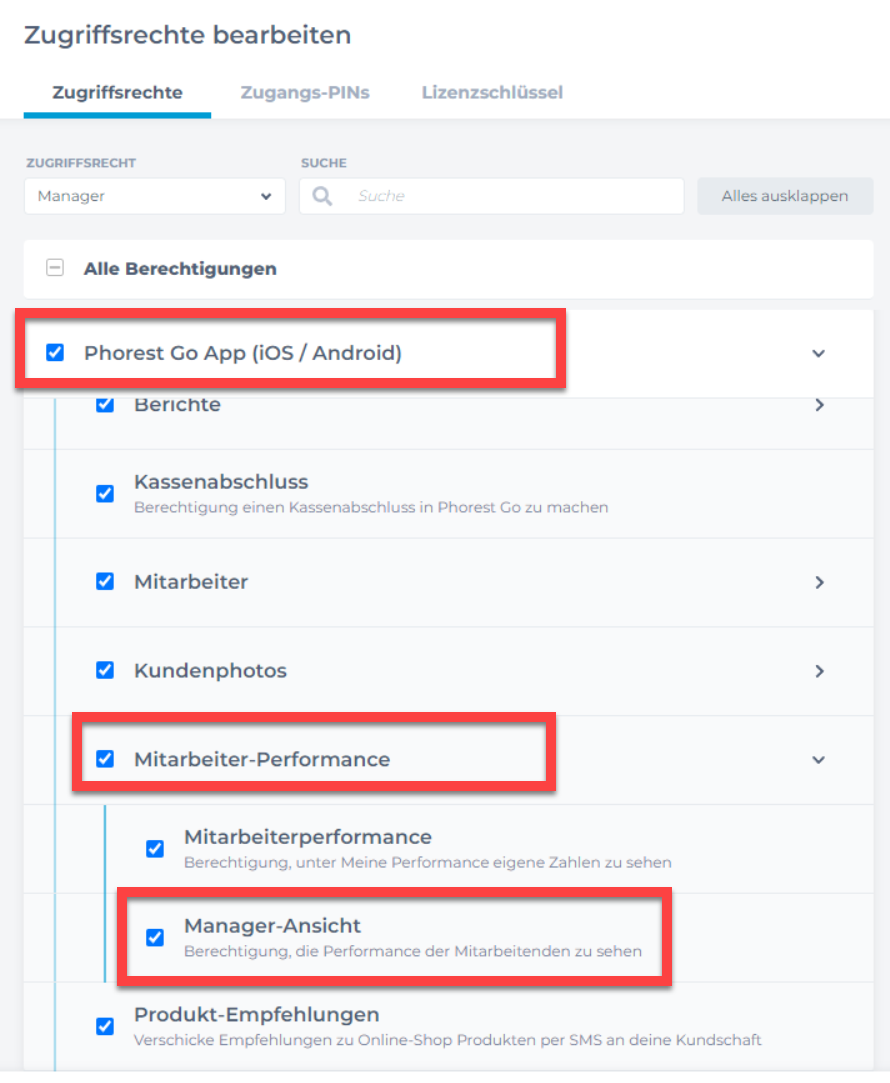
Task: Click the Berichte label
Action: click(x=177, y=405)
